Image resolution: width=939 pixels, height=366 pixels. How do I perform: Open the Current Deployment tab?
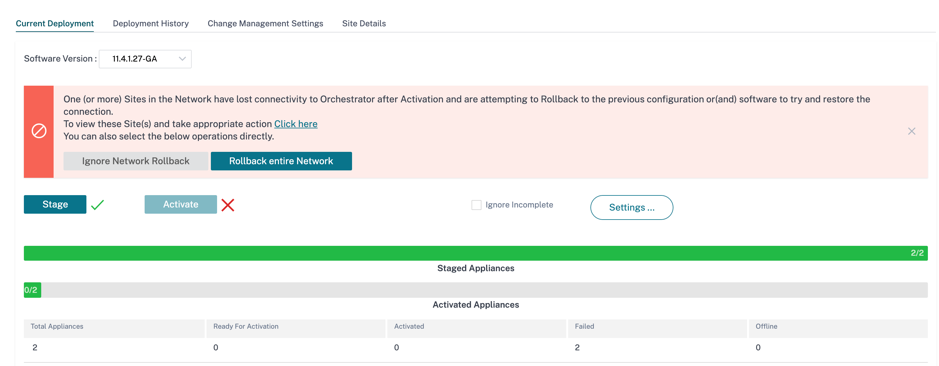pos(54,23)
